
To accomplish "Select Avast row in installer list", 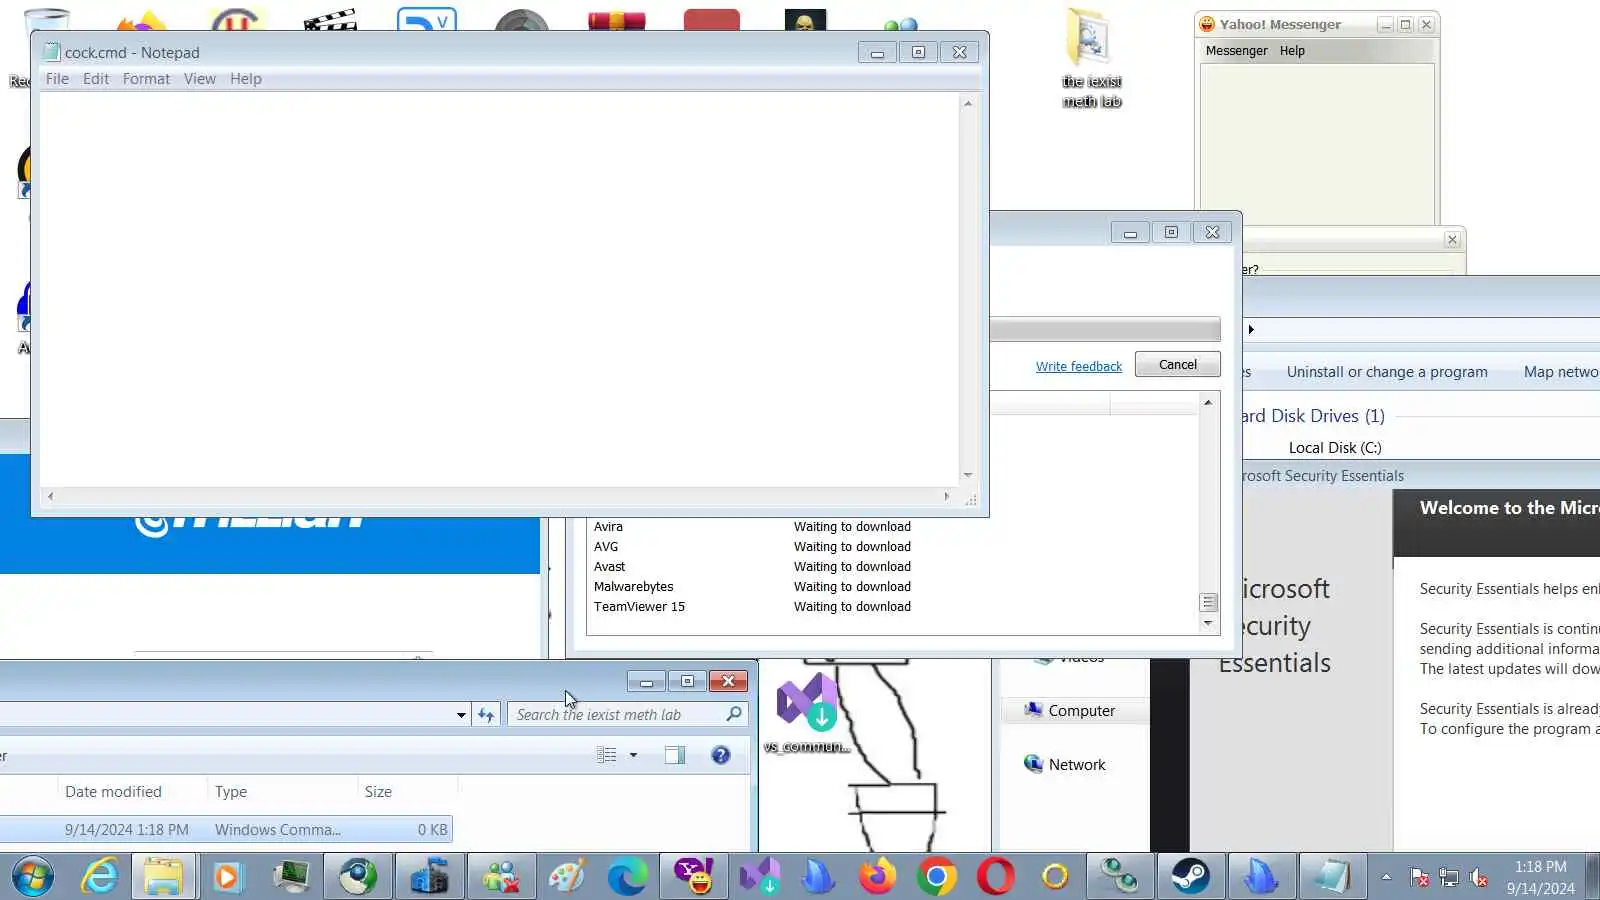I will point(893,567).
